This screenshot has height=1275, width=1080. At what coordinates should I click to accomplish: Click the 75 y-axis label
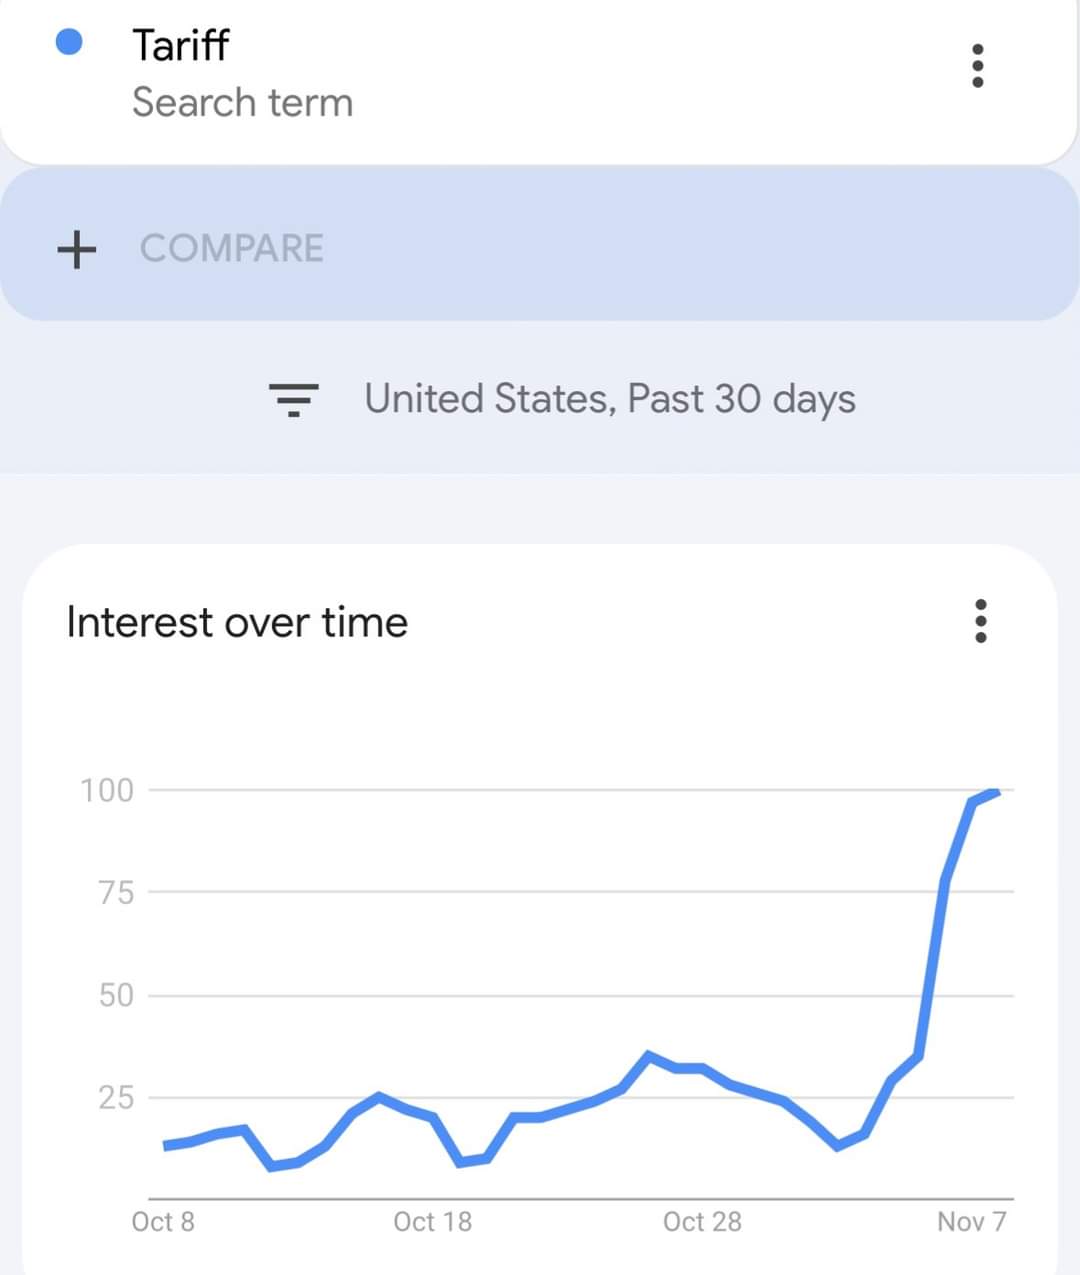click(x=116, y=892)
